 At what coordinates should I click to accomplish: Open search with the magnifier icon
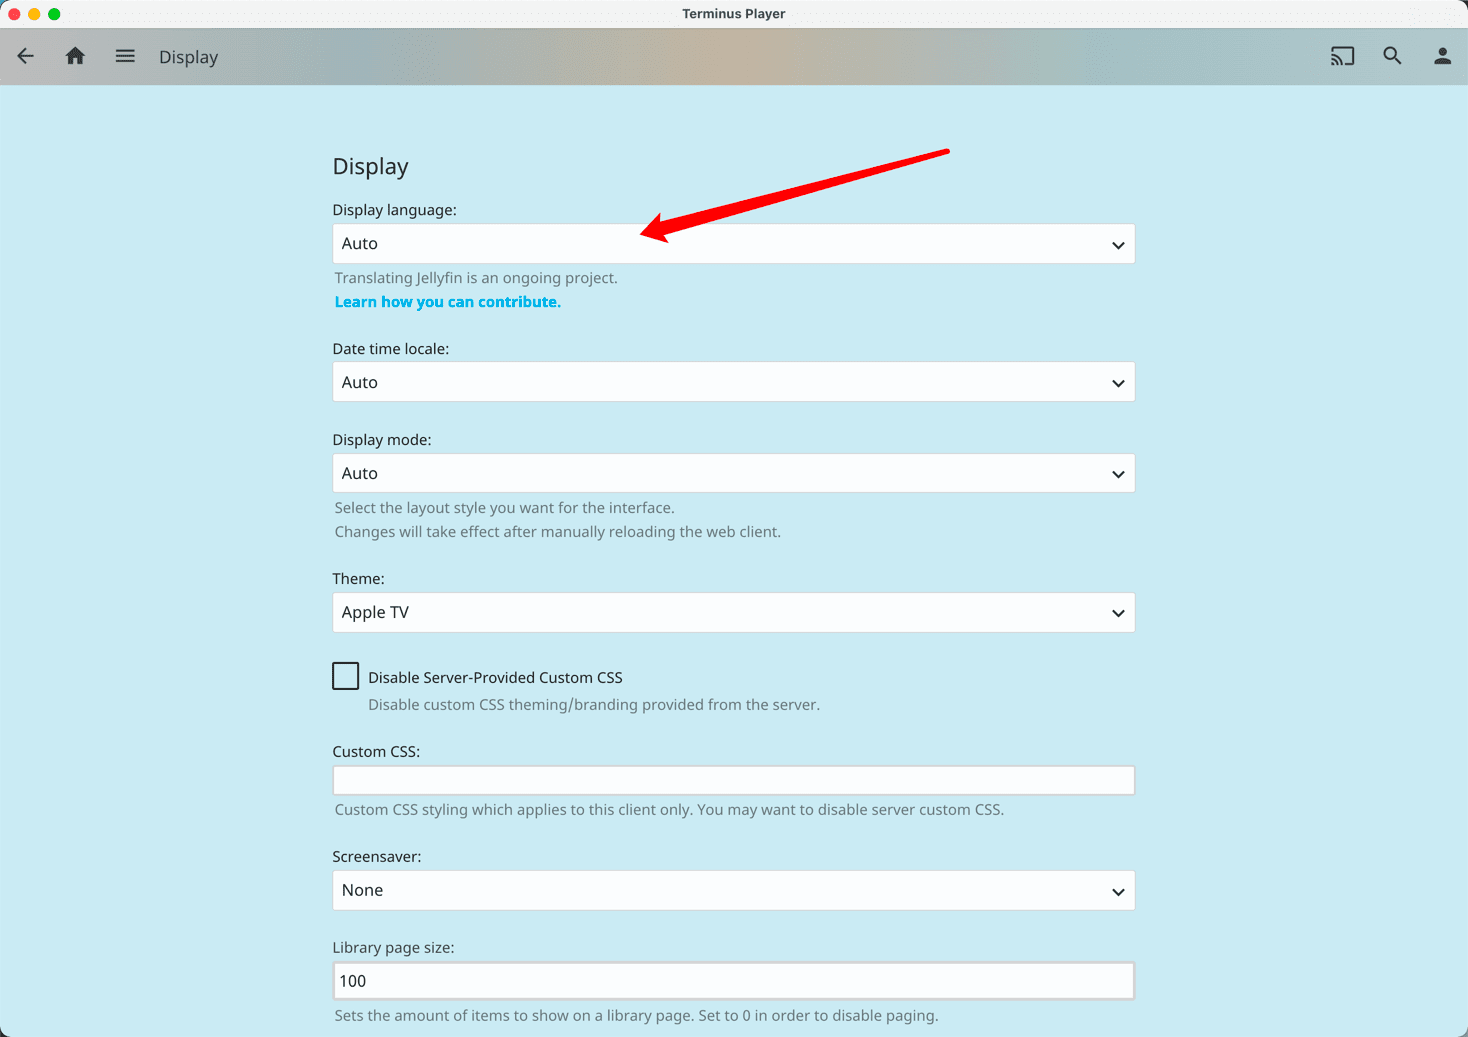[x=1392, y=57]
